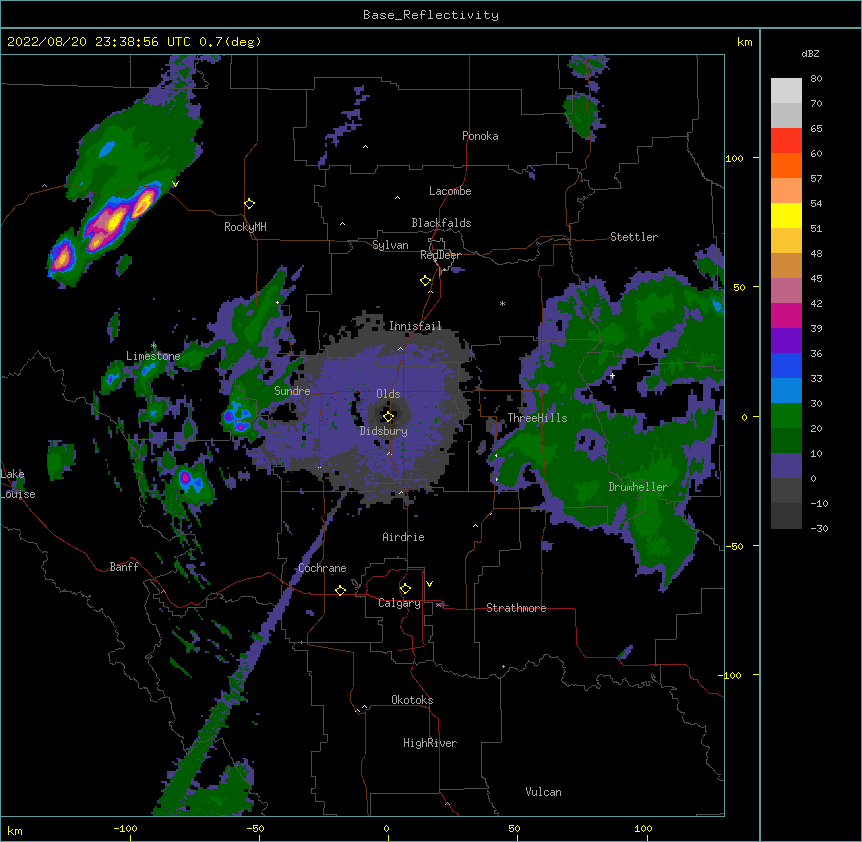Screen dimensions: 862x842
Task: Click the Ponoka town label
Action: [x=480, y=136]
